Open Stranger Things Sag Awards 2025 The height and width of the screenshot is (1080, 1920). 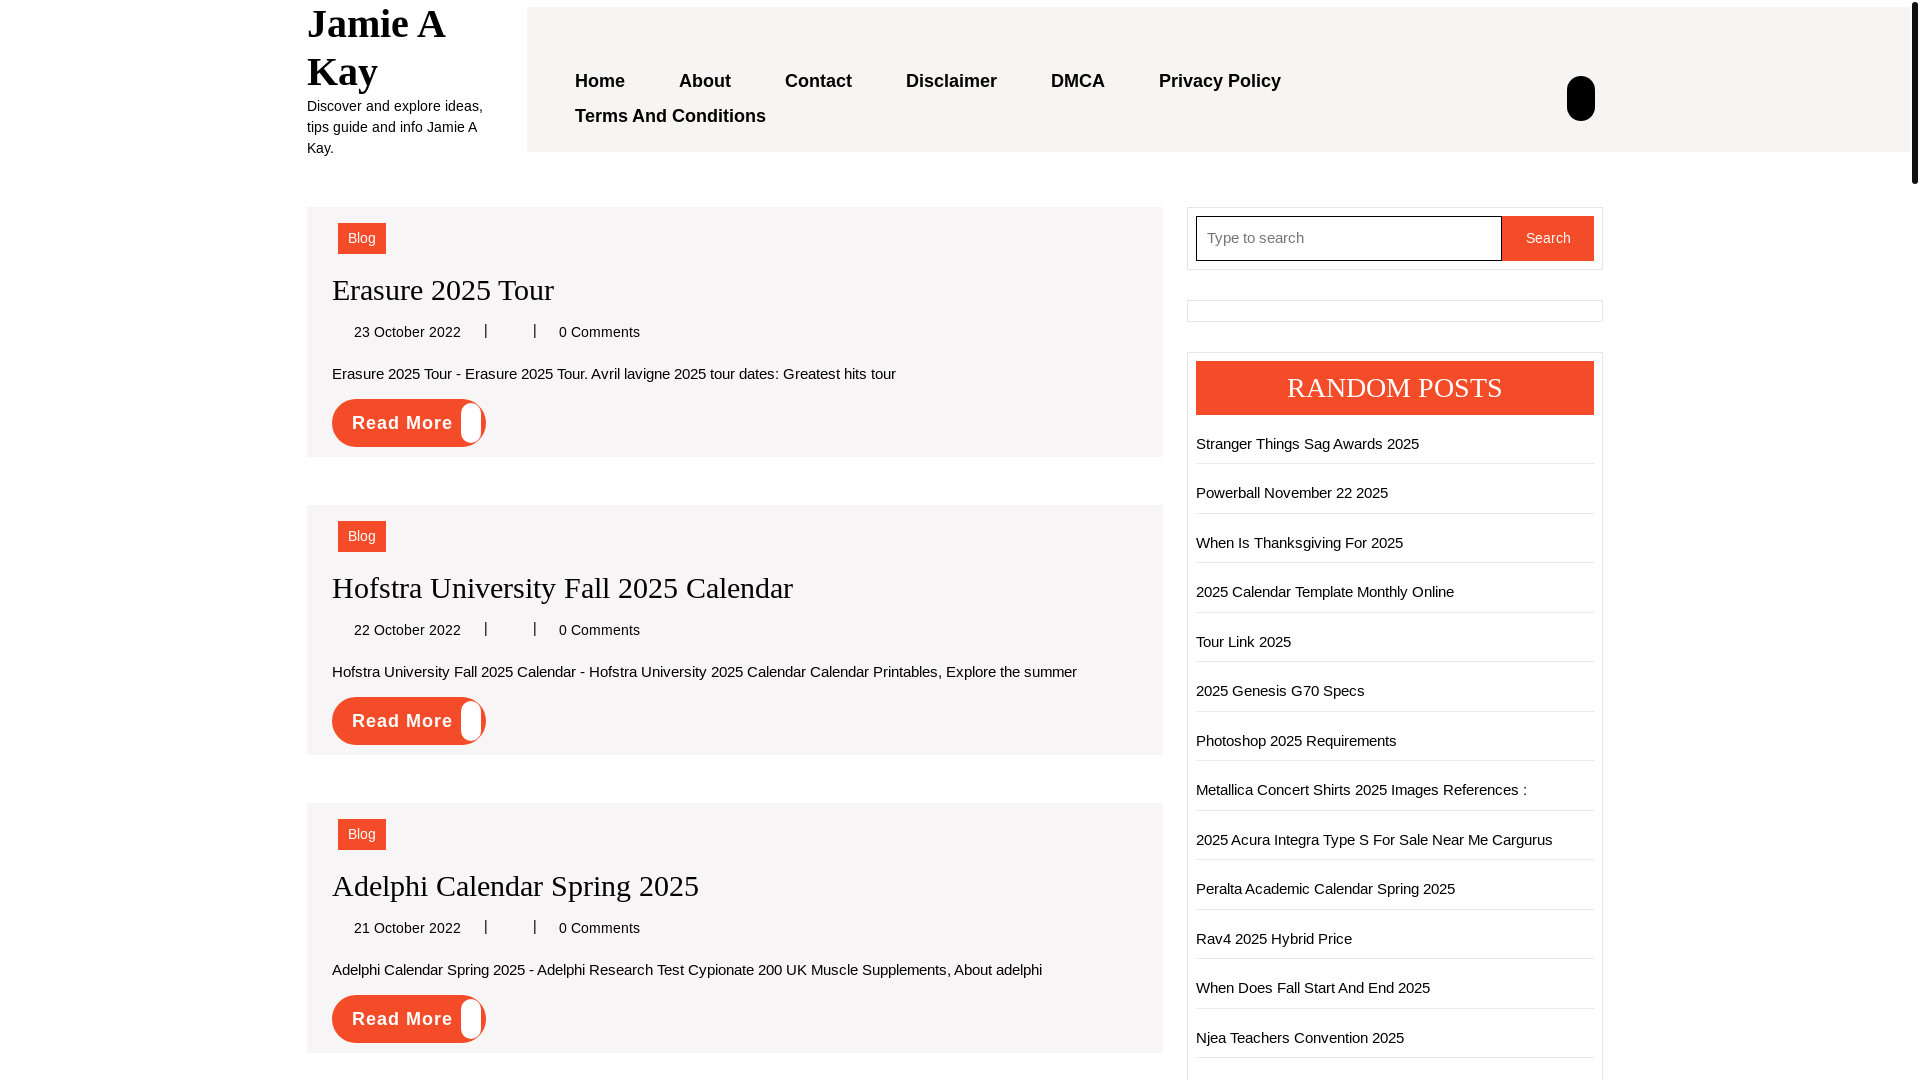(1307, 444)
